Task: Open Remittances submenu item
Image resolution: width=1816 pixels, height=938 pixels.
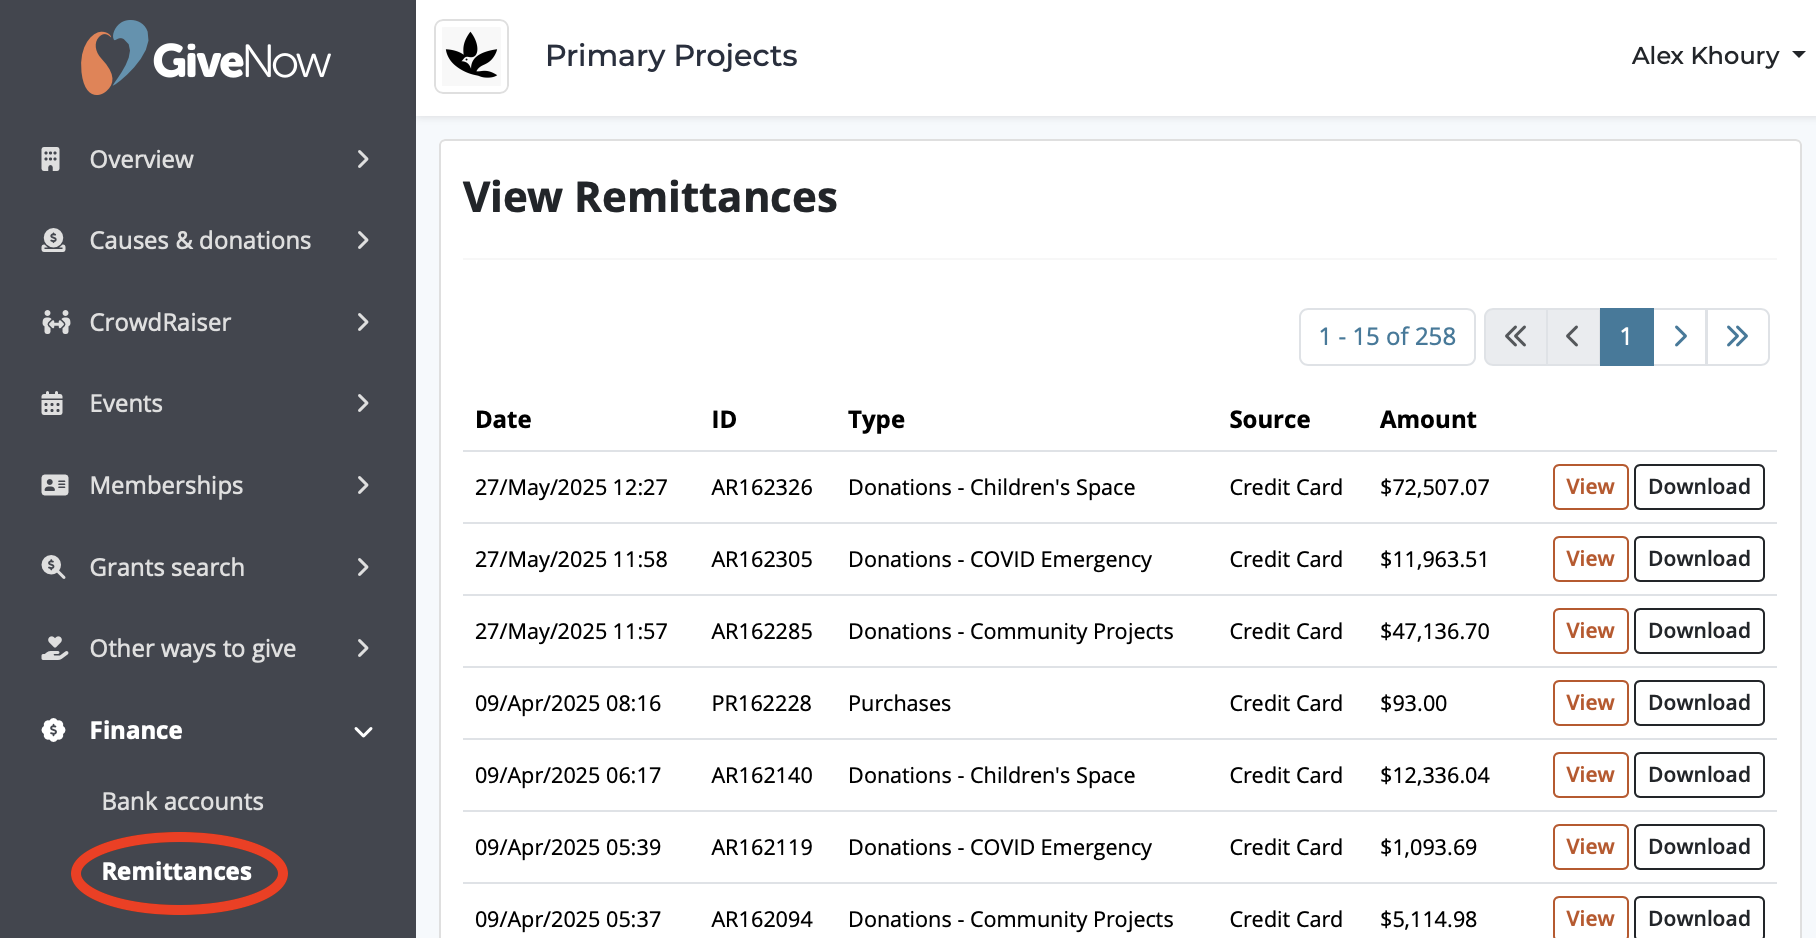Action: (x=177, y=872)
